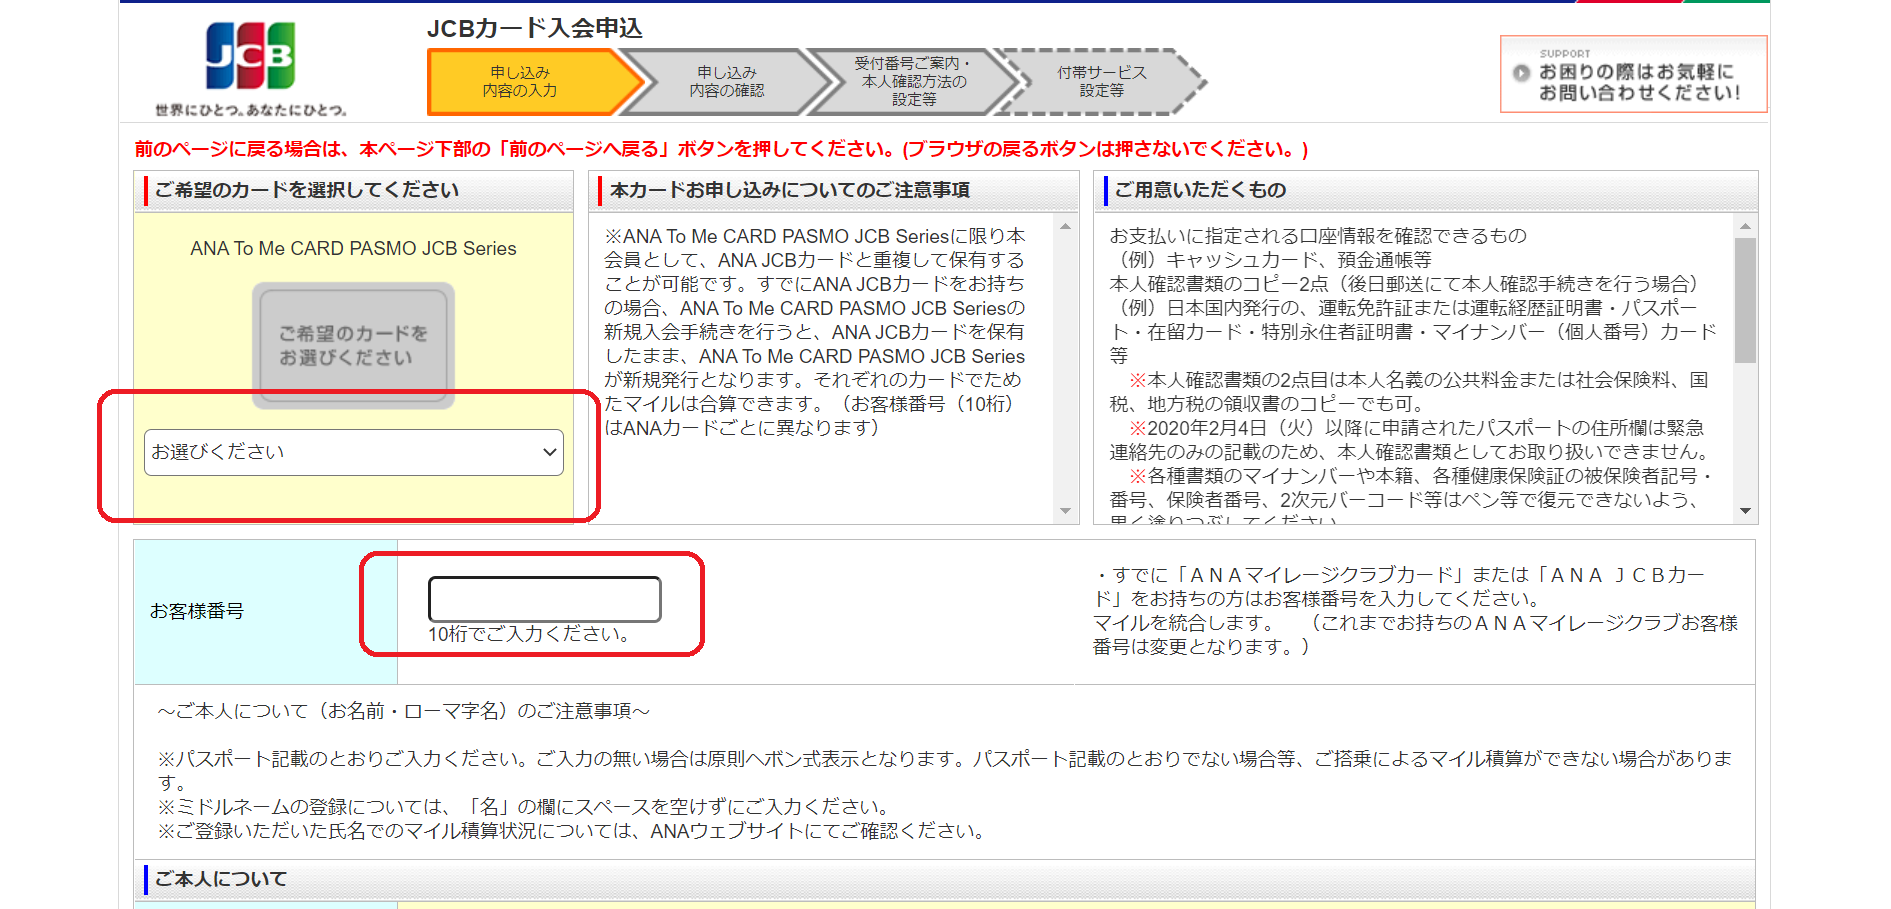Screen dimensions: 1891x909
Task: Click up arrow of ご用意いただくもの scrollbar
Action: pyautogui.click(x=1745, y=227)
